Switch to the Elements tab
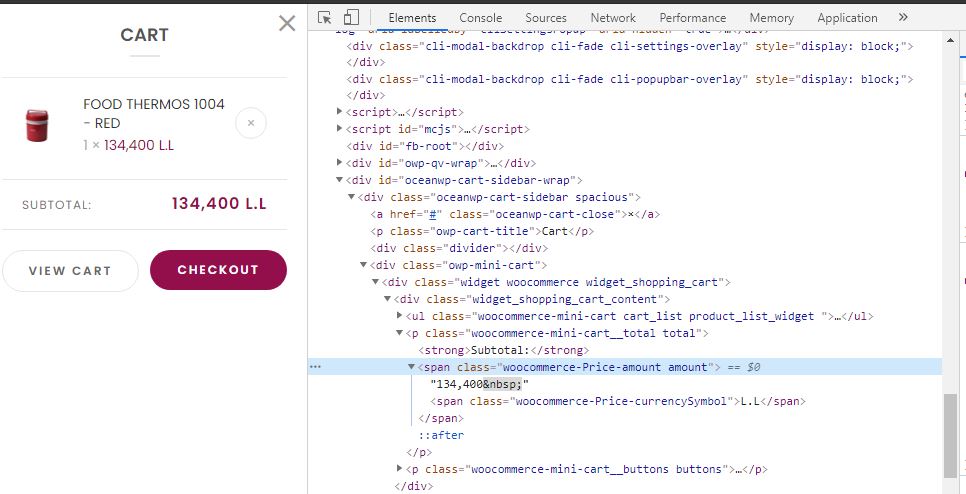The height and width of the screenshot is (494, 966). pos(412,18)
